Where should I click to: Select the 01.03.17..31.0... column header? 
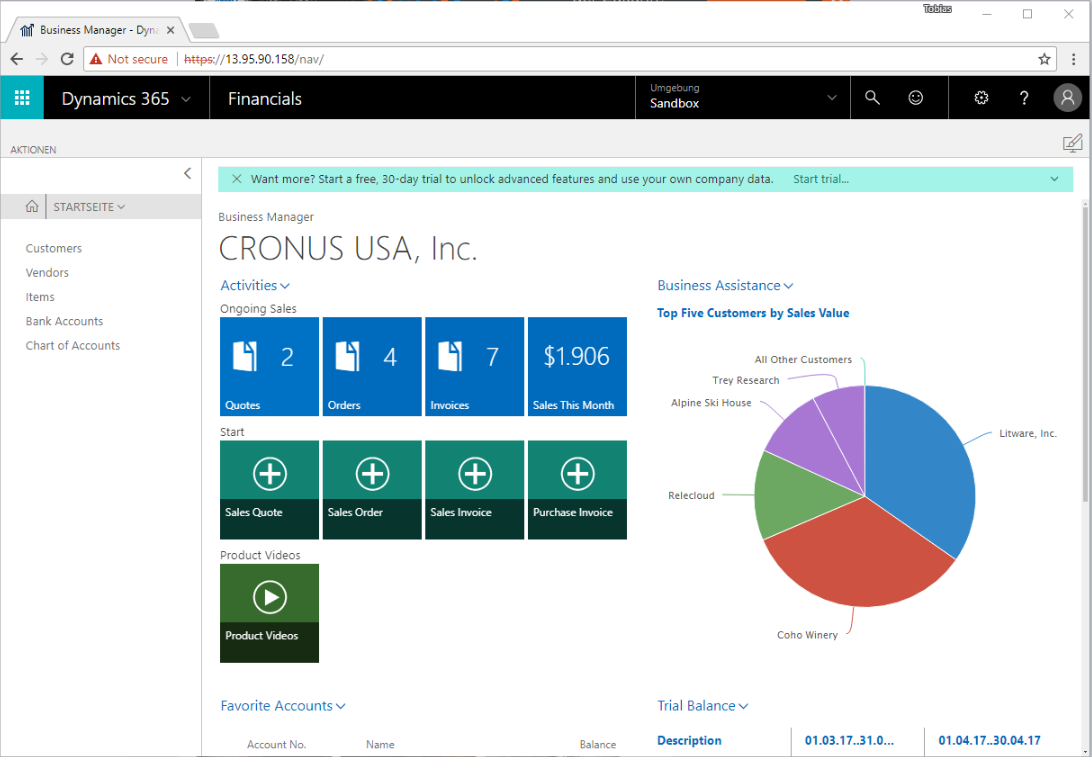849,740
